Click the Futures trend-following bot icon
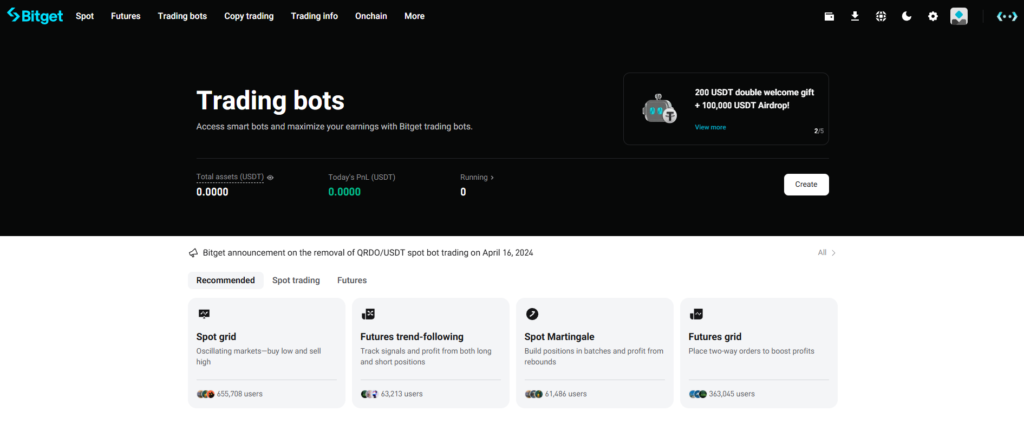This screenshot has height=431, width=1024. click(x=368, y=314)
